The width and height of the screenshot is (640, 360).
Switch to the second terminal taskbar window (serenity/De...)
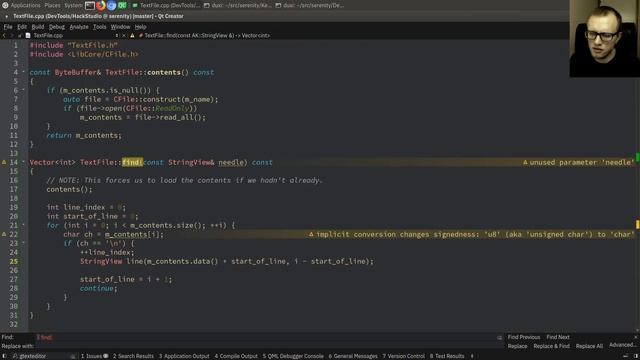[310, 5]
